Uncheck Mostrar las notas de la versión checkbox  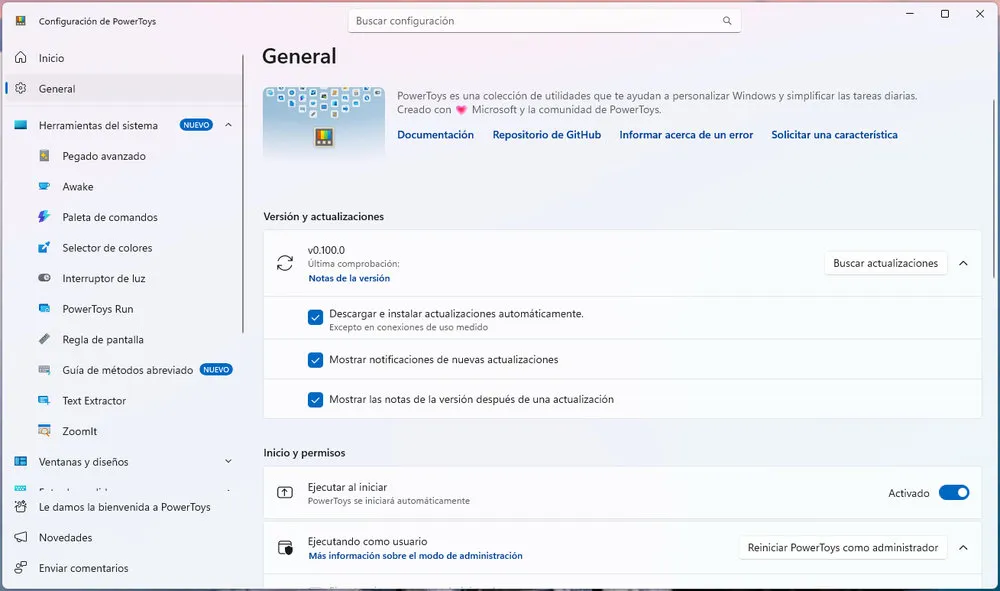pyautogui.click(x=315, y=400)
